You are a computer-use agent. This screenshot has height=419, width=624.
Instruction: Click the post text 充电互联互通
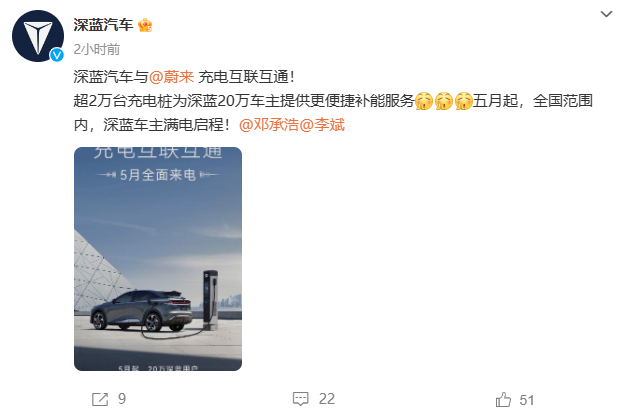click(243, 76)
